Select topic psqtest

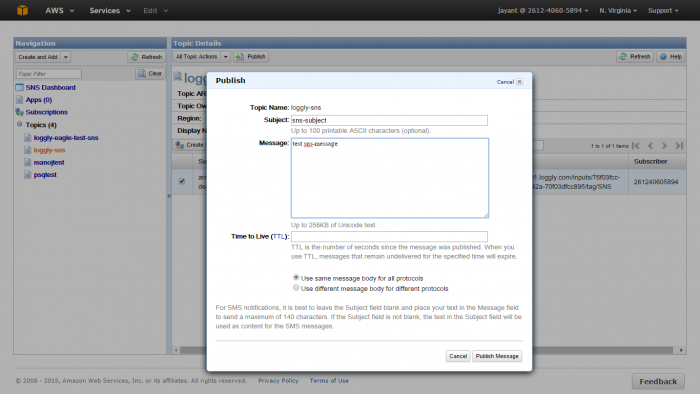pos(45,175)
